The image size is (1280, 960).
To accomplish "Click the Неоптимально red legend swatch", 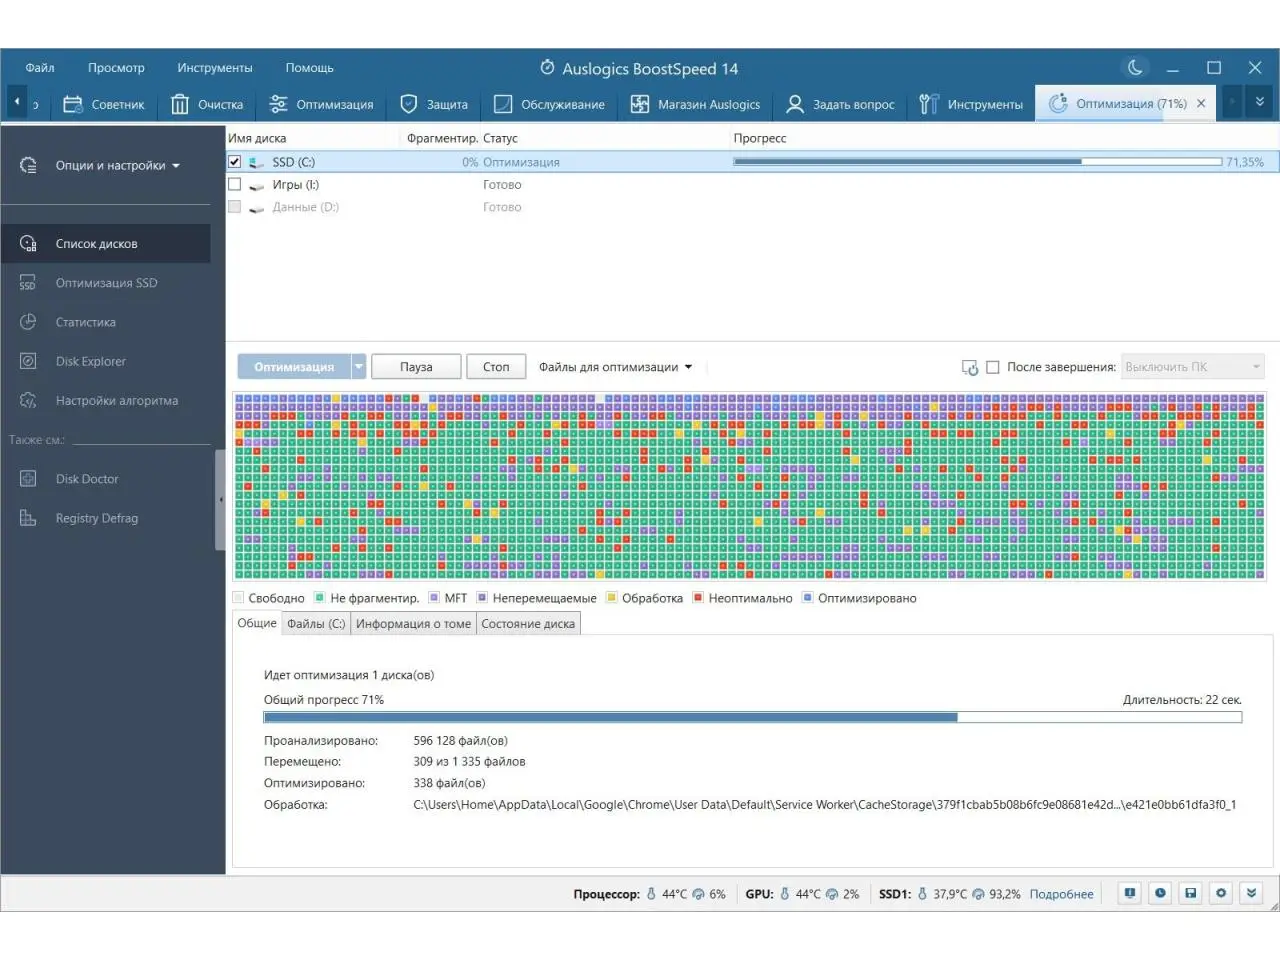I will pyautogui.click(x=698, y=598).
